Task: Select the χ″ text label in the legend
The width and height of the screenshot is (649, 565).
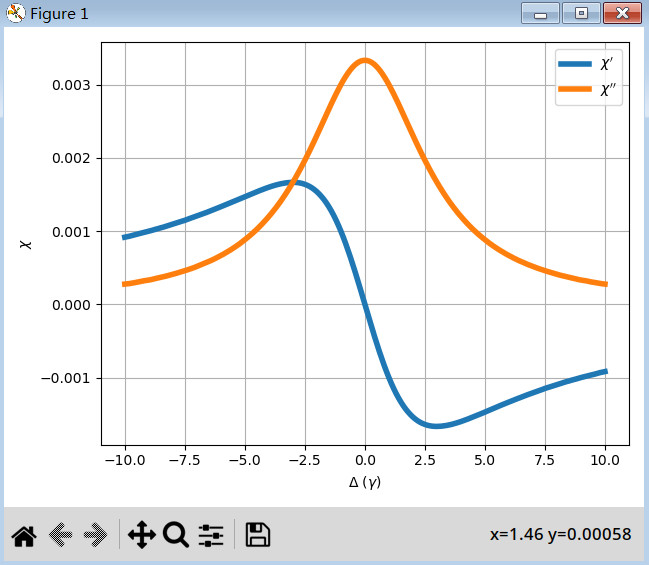Action: pos(608,88)
